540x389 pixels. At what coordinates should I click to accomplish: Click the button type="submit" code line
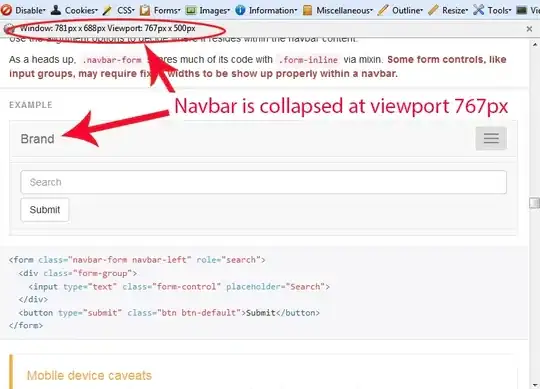169,313
